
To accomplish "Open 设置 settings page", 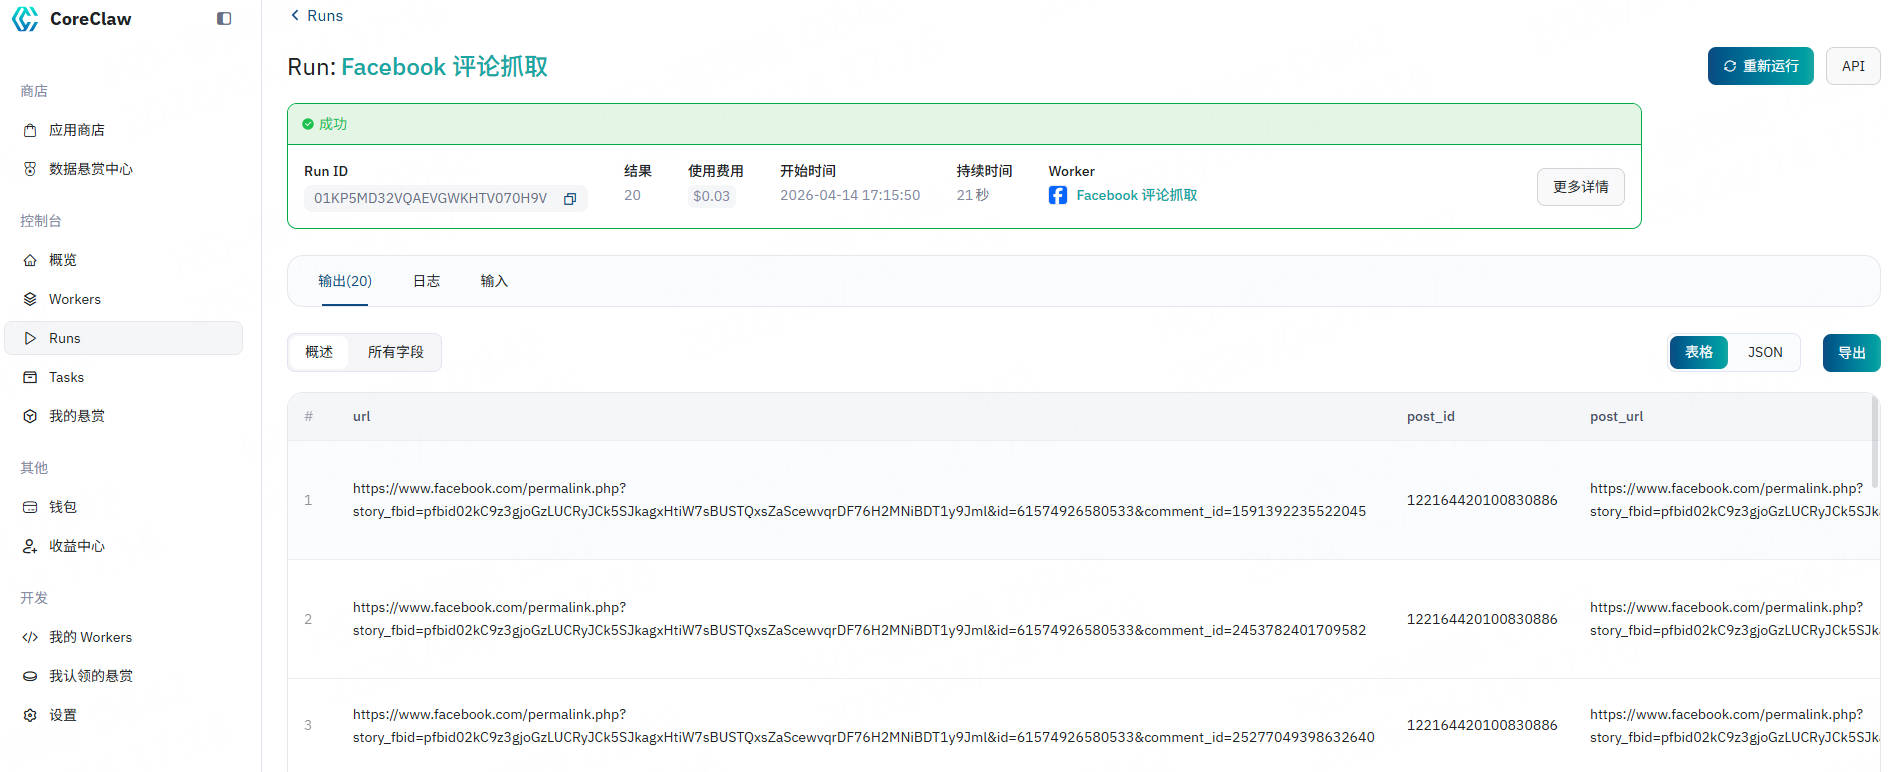I will [62, 715].
